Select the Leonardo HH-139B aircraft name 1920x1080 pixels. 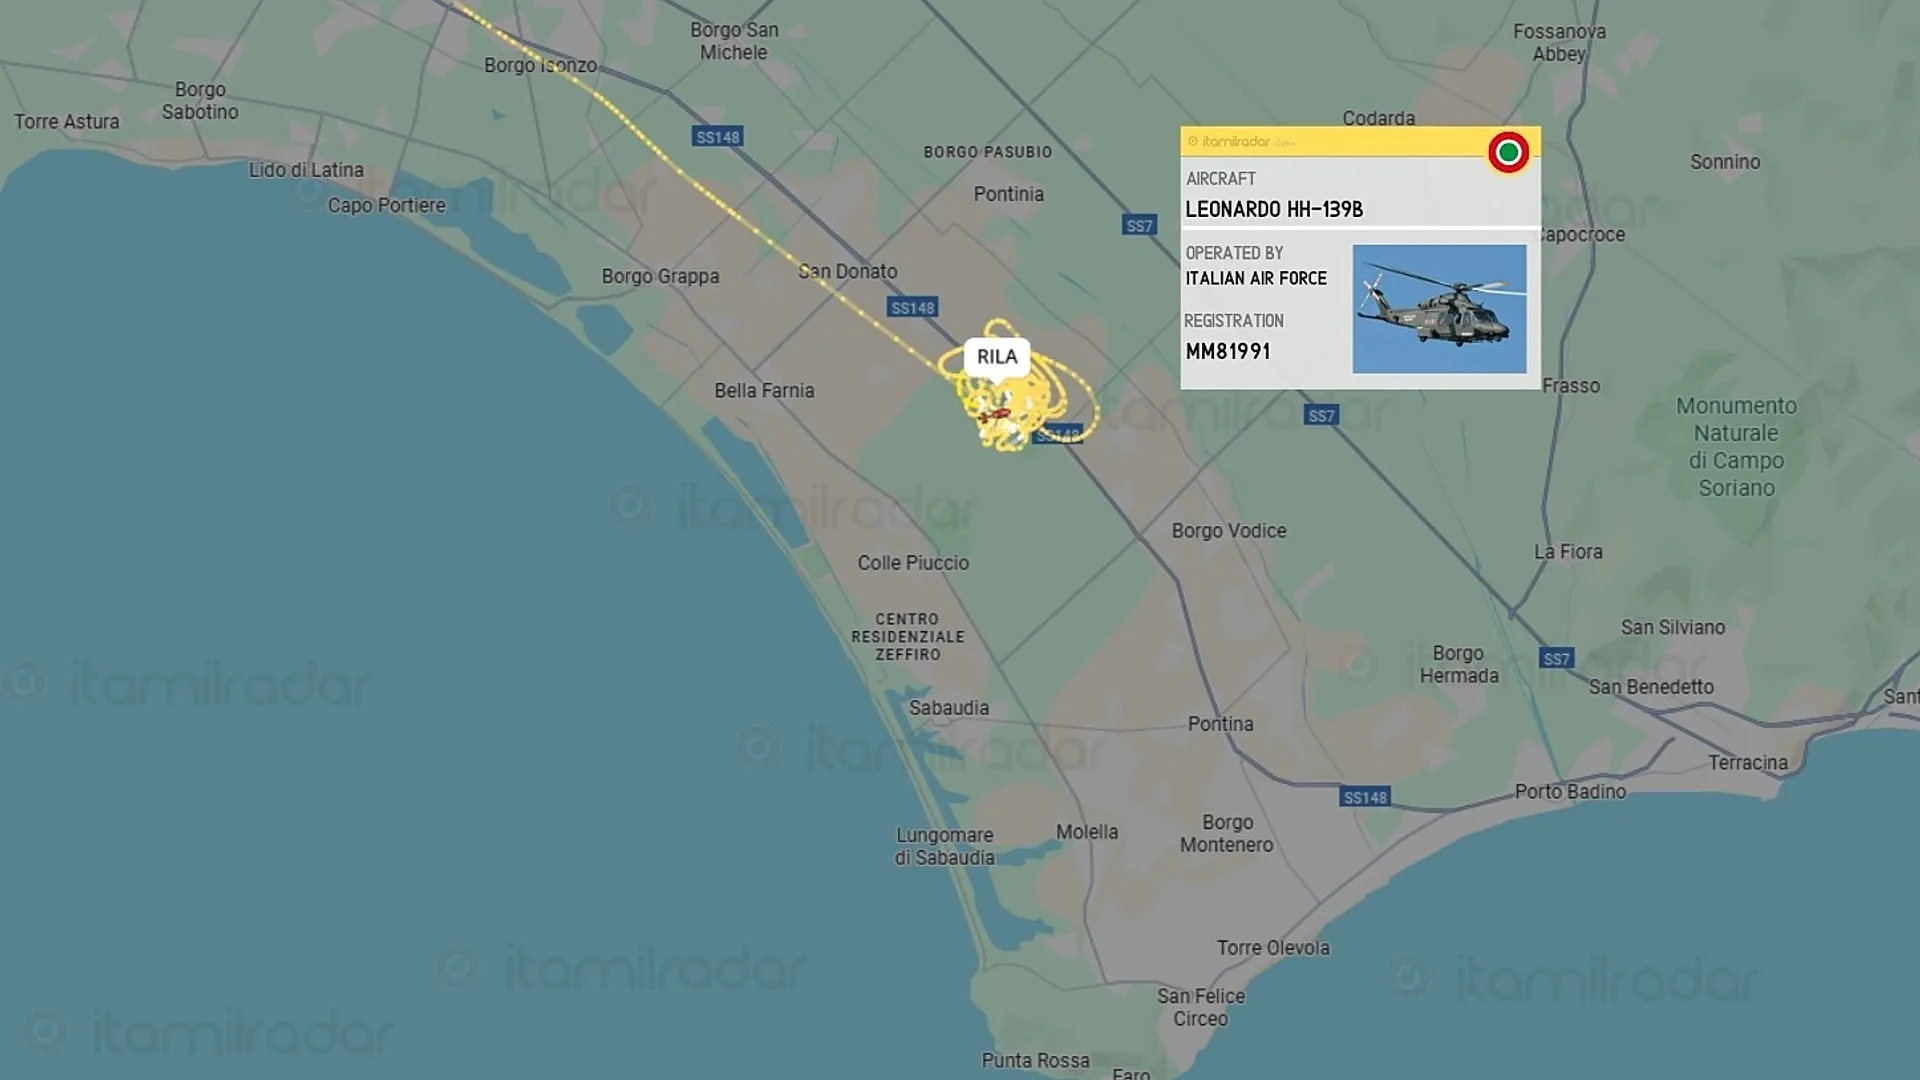point(1274,209)
